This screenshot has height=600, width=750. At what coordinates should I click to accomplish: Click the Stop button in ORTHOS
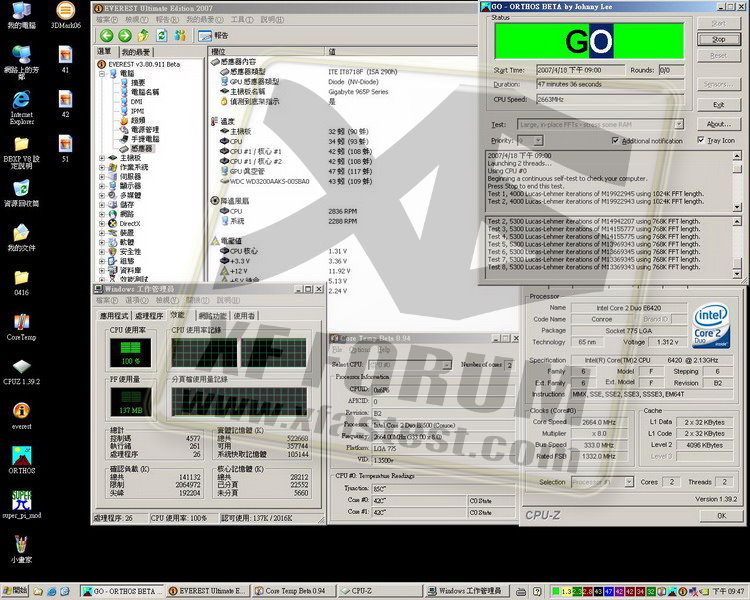(x=718, y=39)
